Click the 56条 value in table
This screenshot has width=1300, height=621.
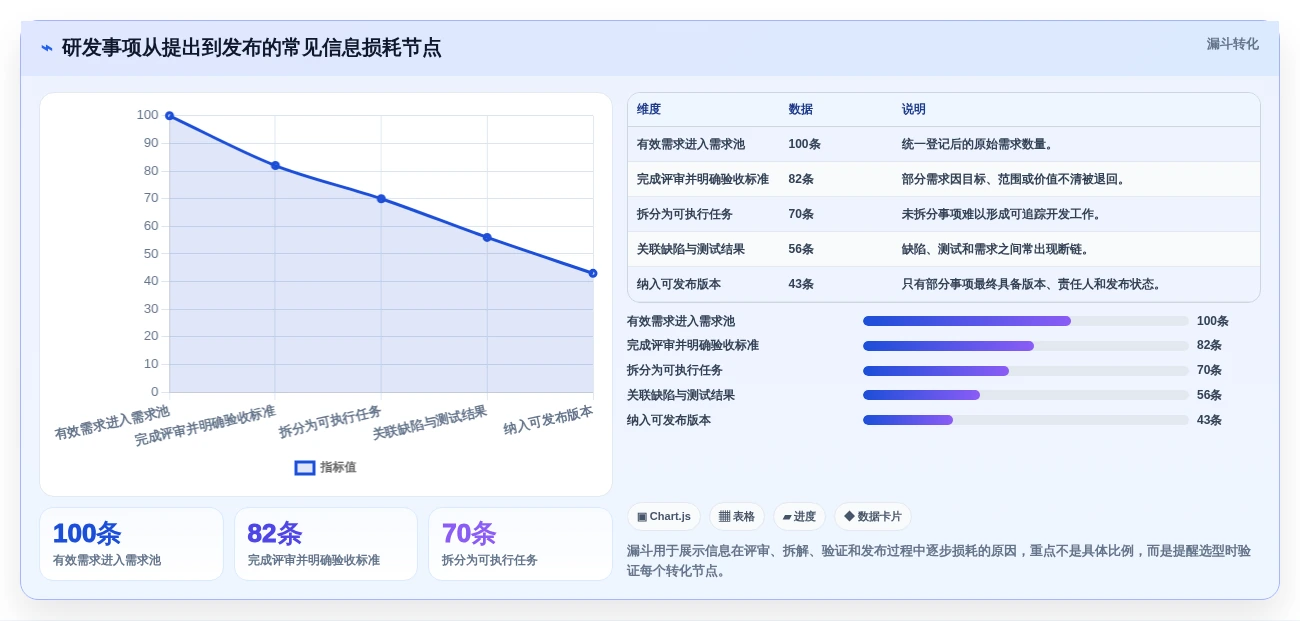tap(801, 249)
